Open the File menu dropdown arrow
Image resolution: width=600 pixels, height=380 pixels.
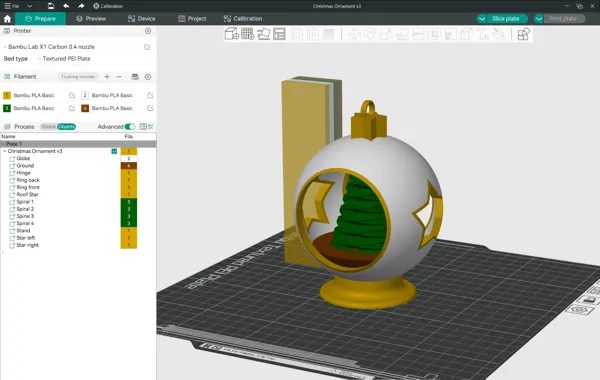point(29,6)
